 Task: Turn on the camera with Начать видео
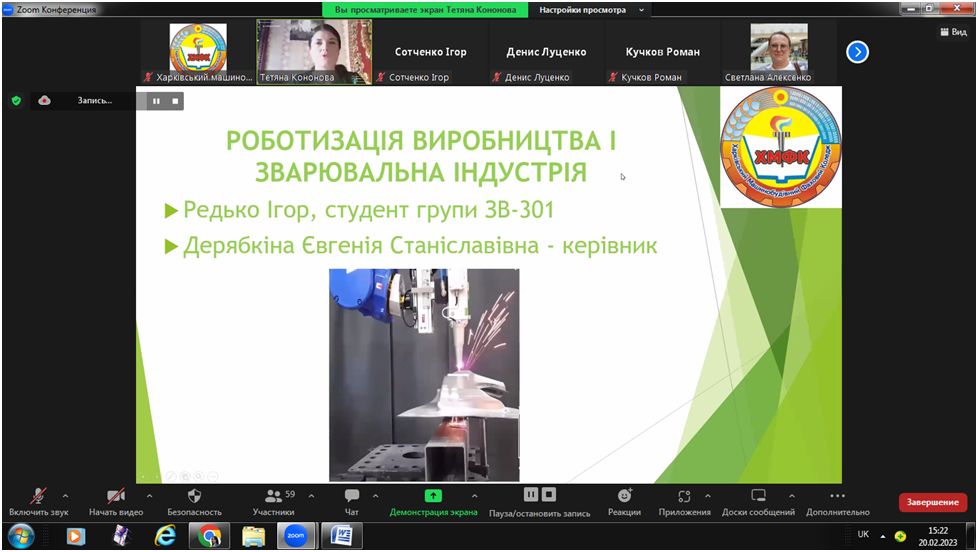point(116,496)
